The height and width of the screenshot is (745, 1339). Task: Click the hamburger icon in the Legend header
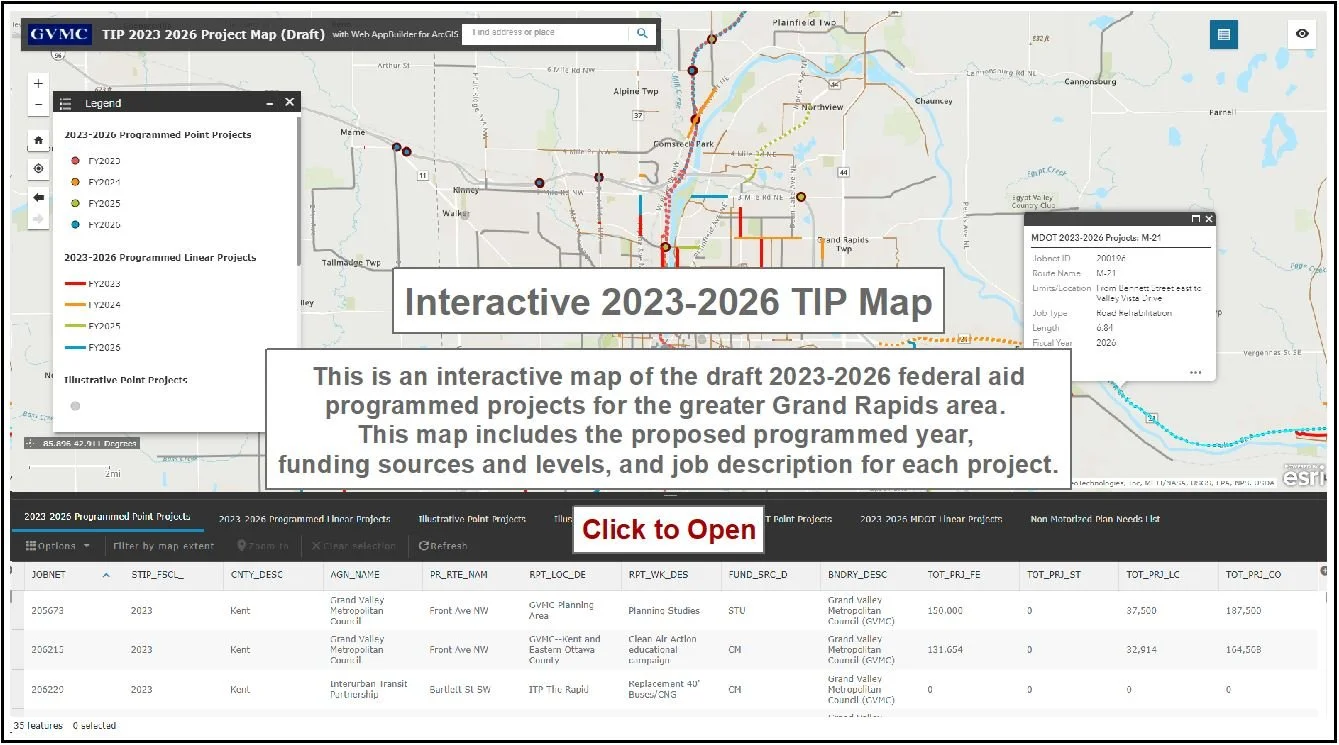pos(64,102)
